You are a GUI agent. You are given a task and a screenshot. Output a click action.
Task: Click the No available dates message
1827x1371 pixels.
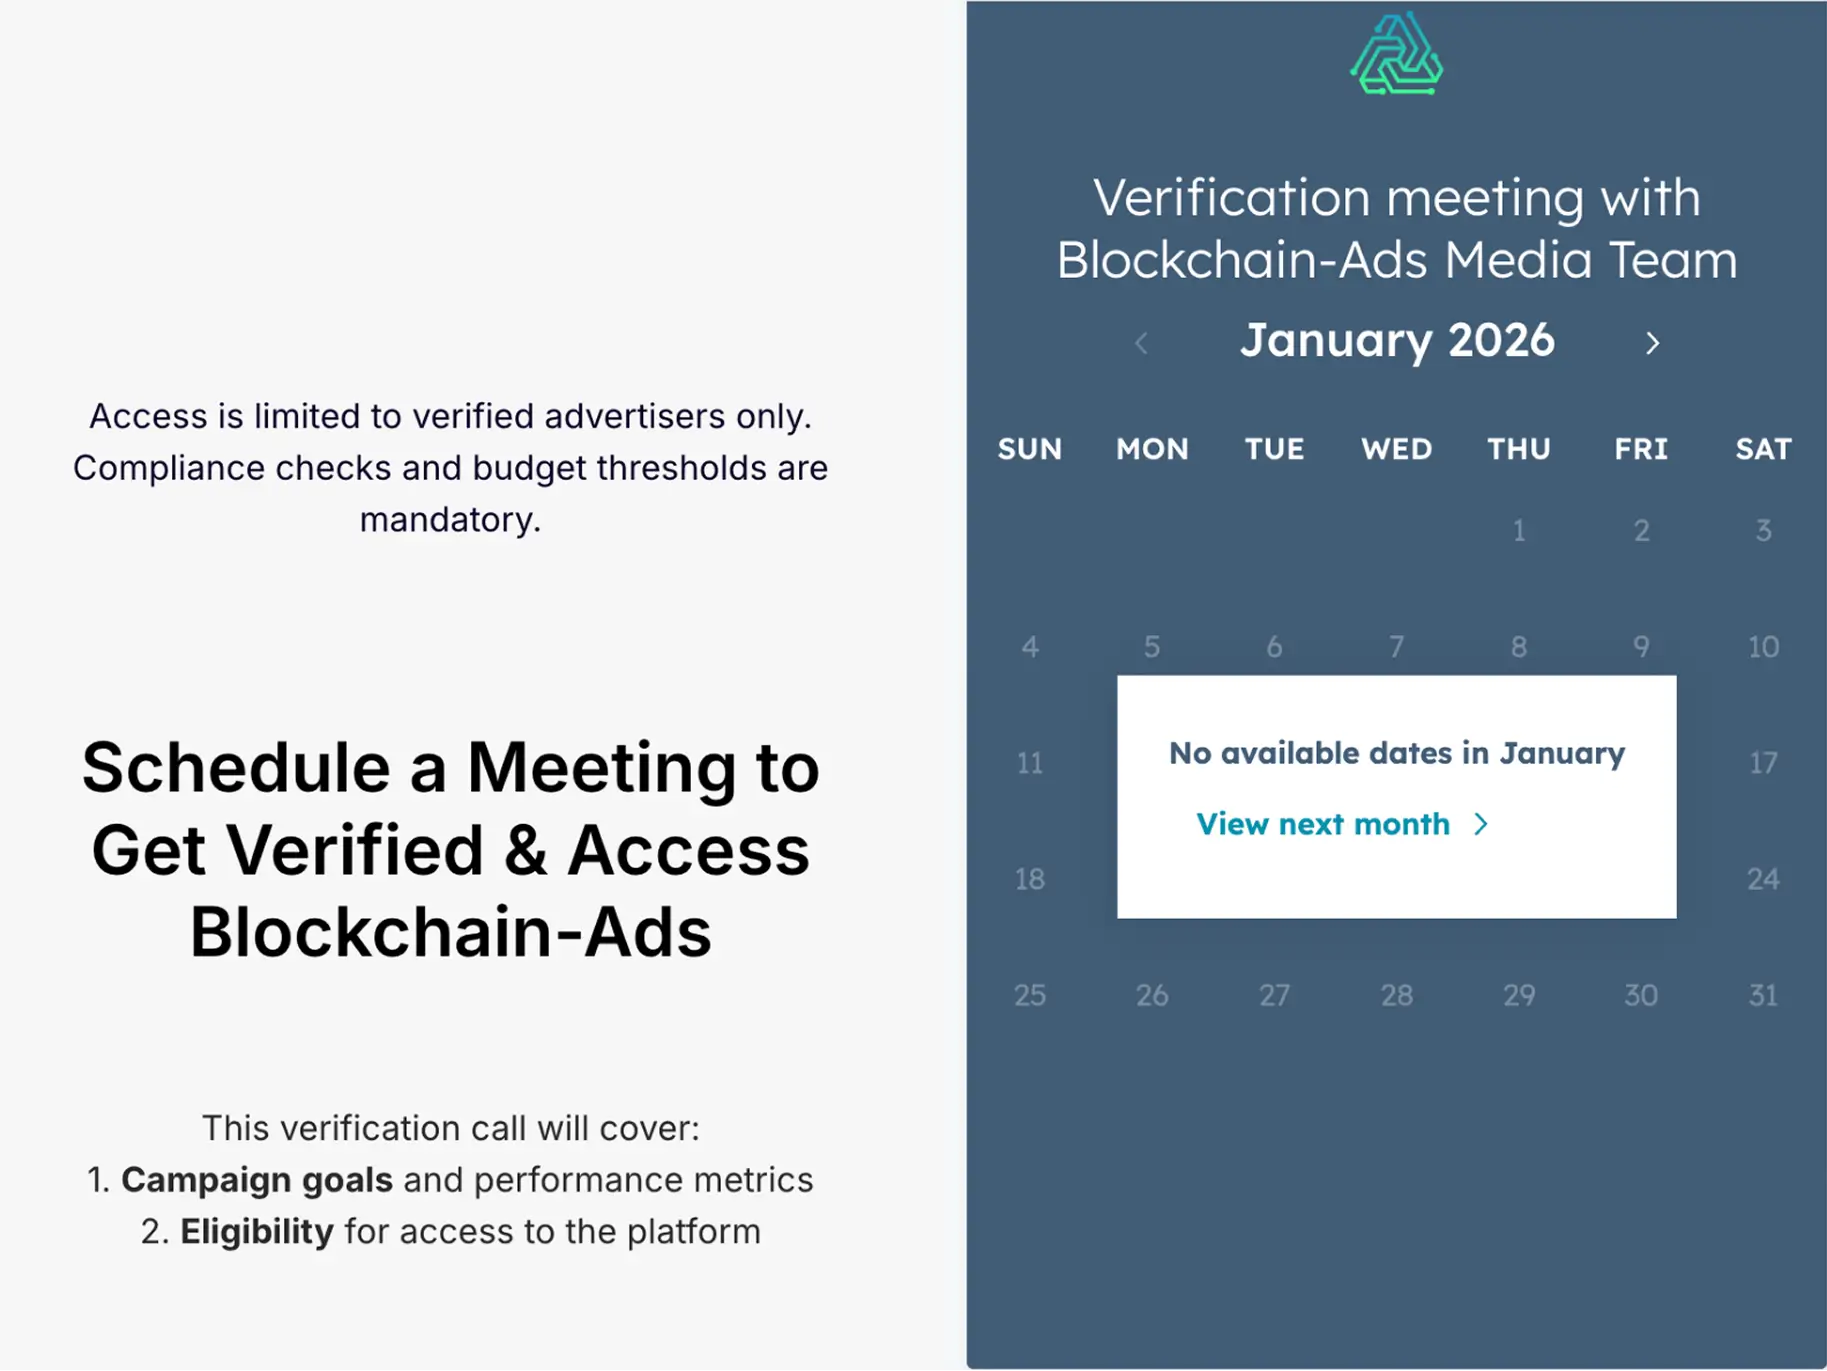pyautogui.click(x=1396, y=753)
